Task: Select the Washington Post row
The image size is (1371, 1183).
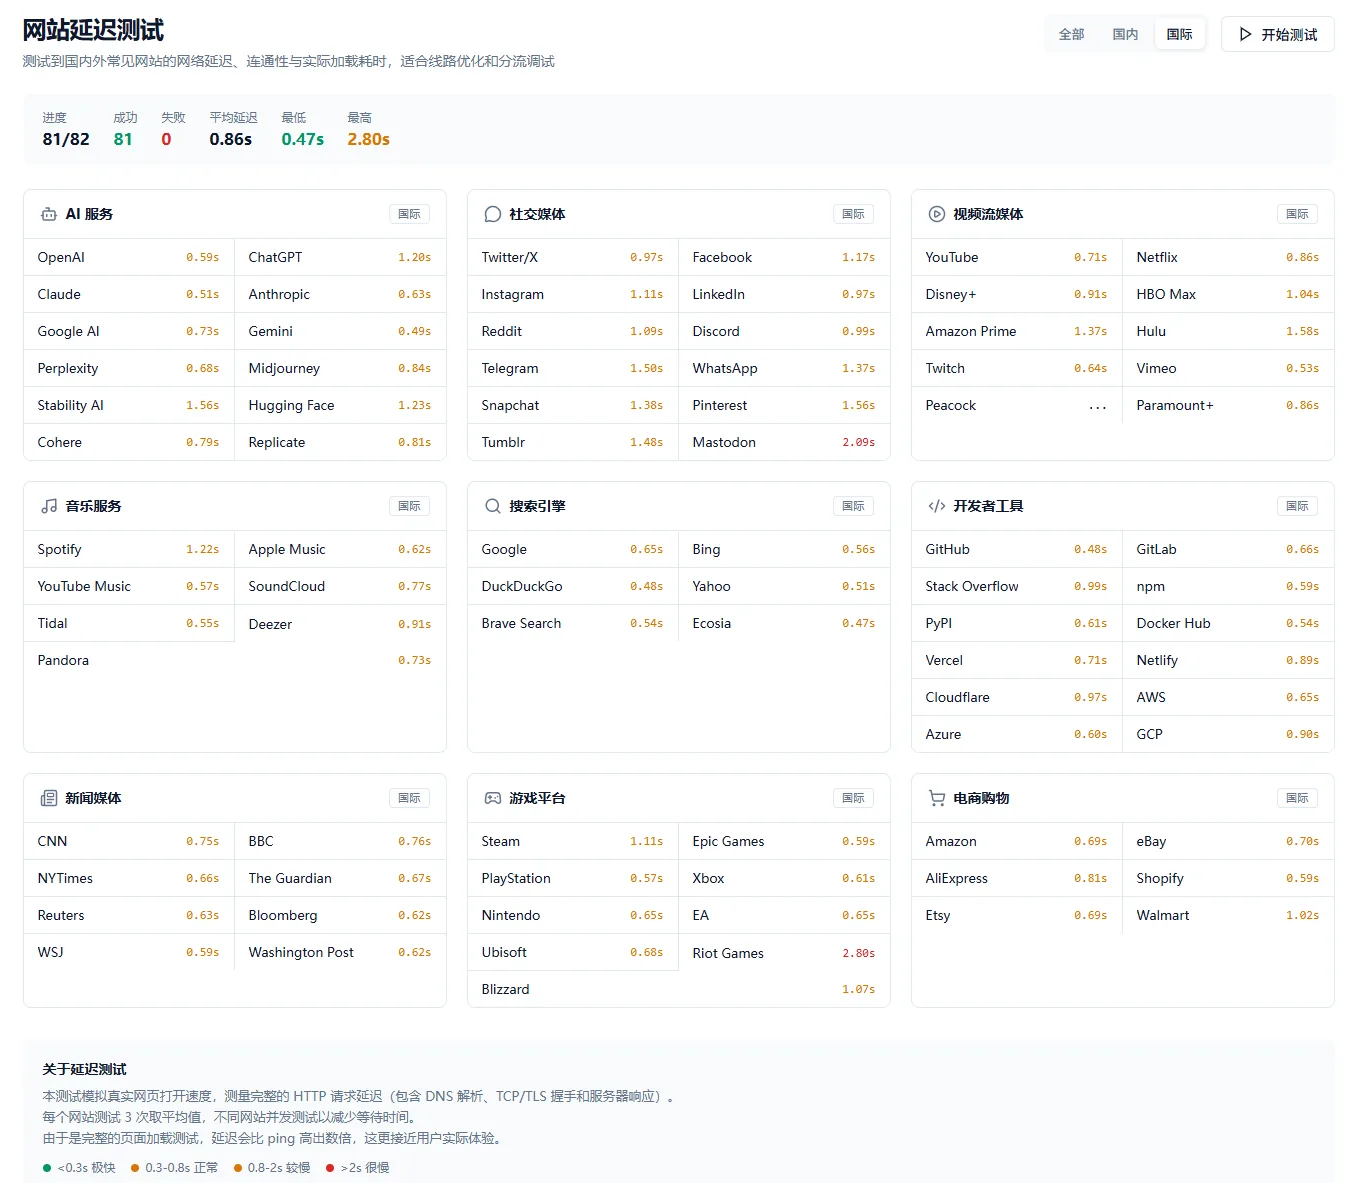Action: pyautogui.click(x=340, y=952)
